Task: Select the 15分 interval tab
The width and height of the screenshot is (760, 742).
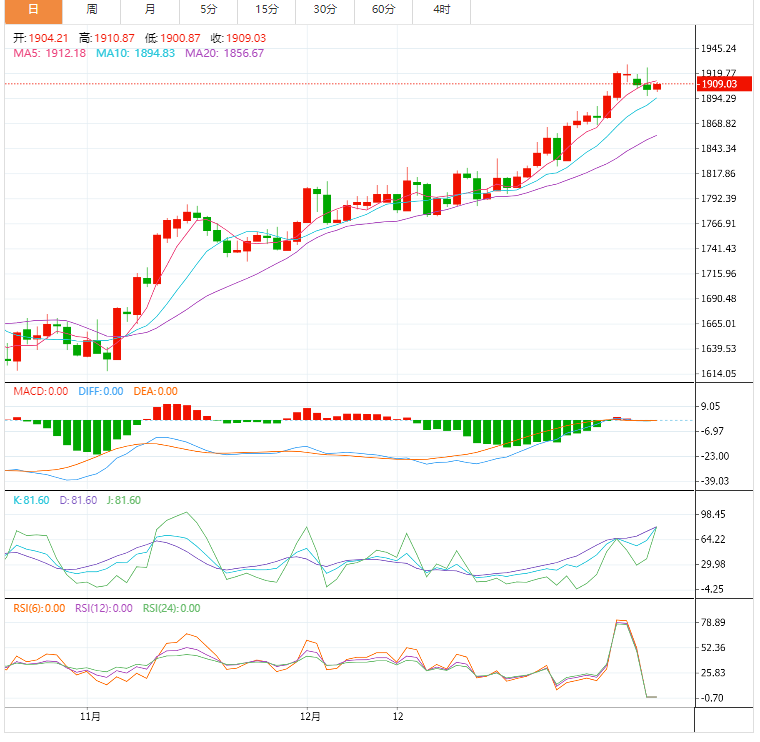Action: pyautogui.click(x=267, y=9)
